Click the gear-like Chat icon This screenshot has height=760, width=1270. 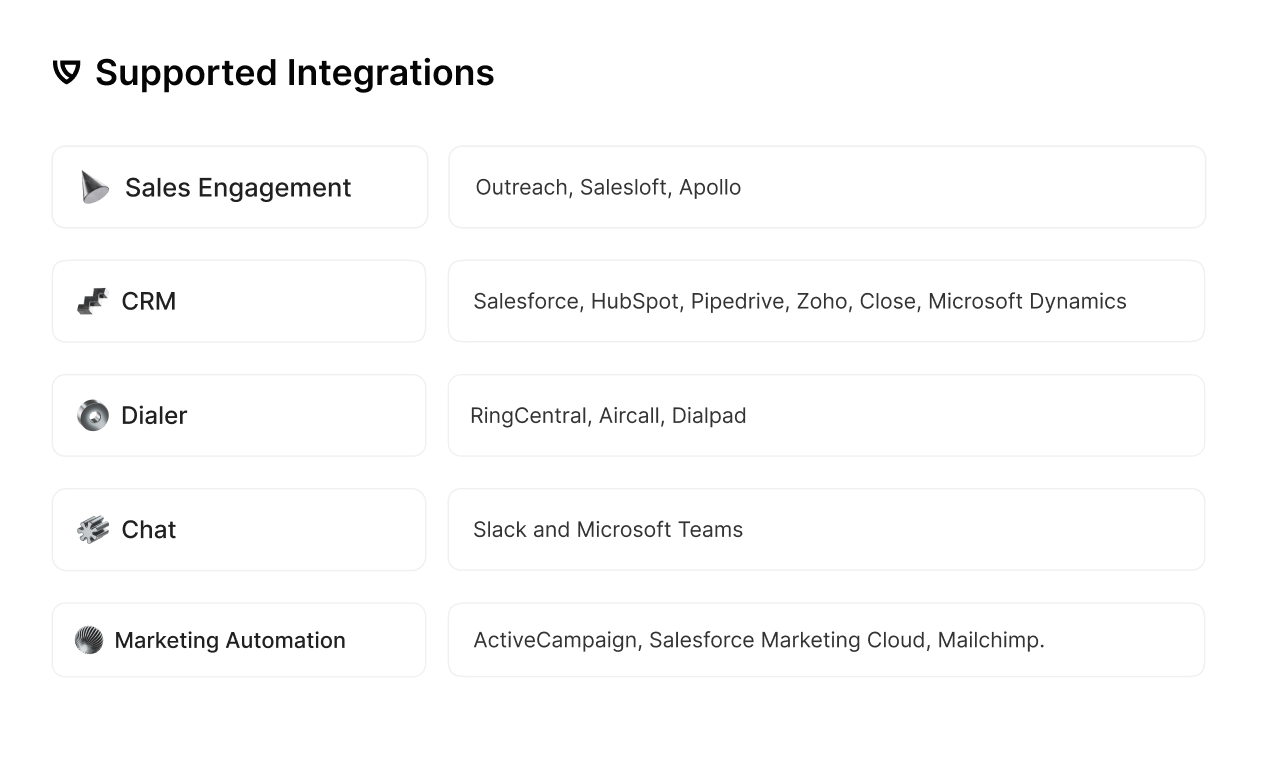[93, 529]
